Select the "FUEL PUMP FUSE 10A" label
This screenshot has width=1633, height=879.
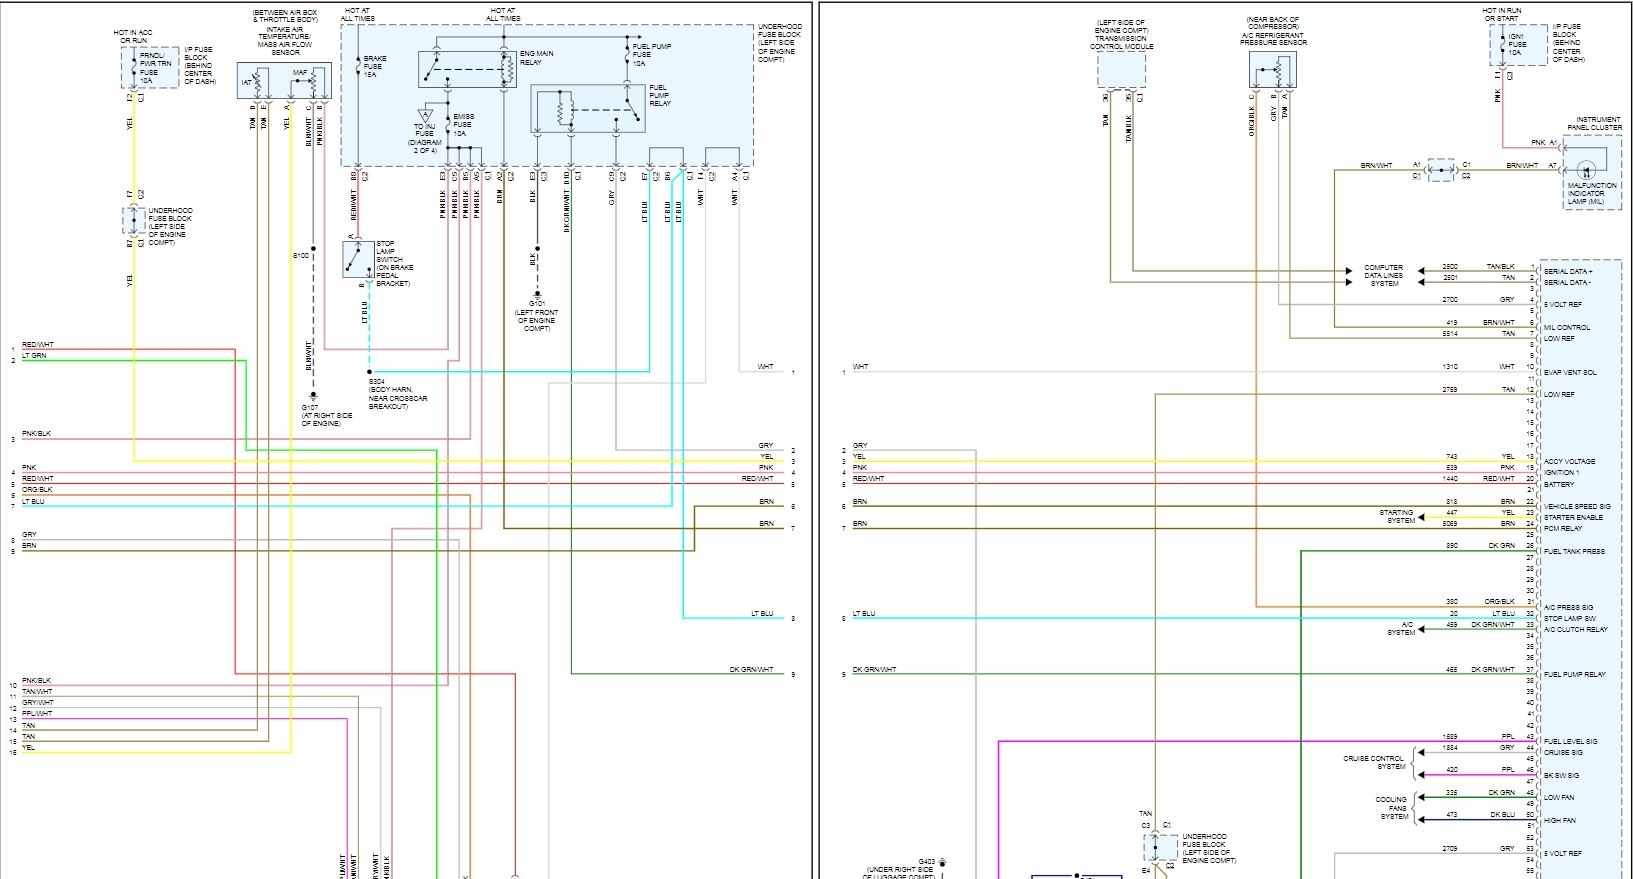click(652, 55)
